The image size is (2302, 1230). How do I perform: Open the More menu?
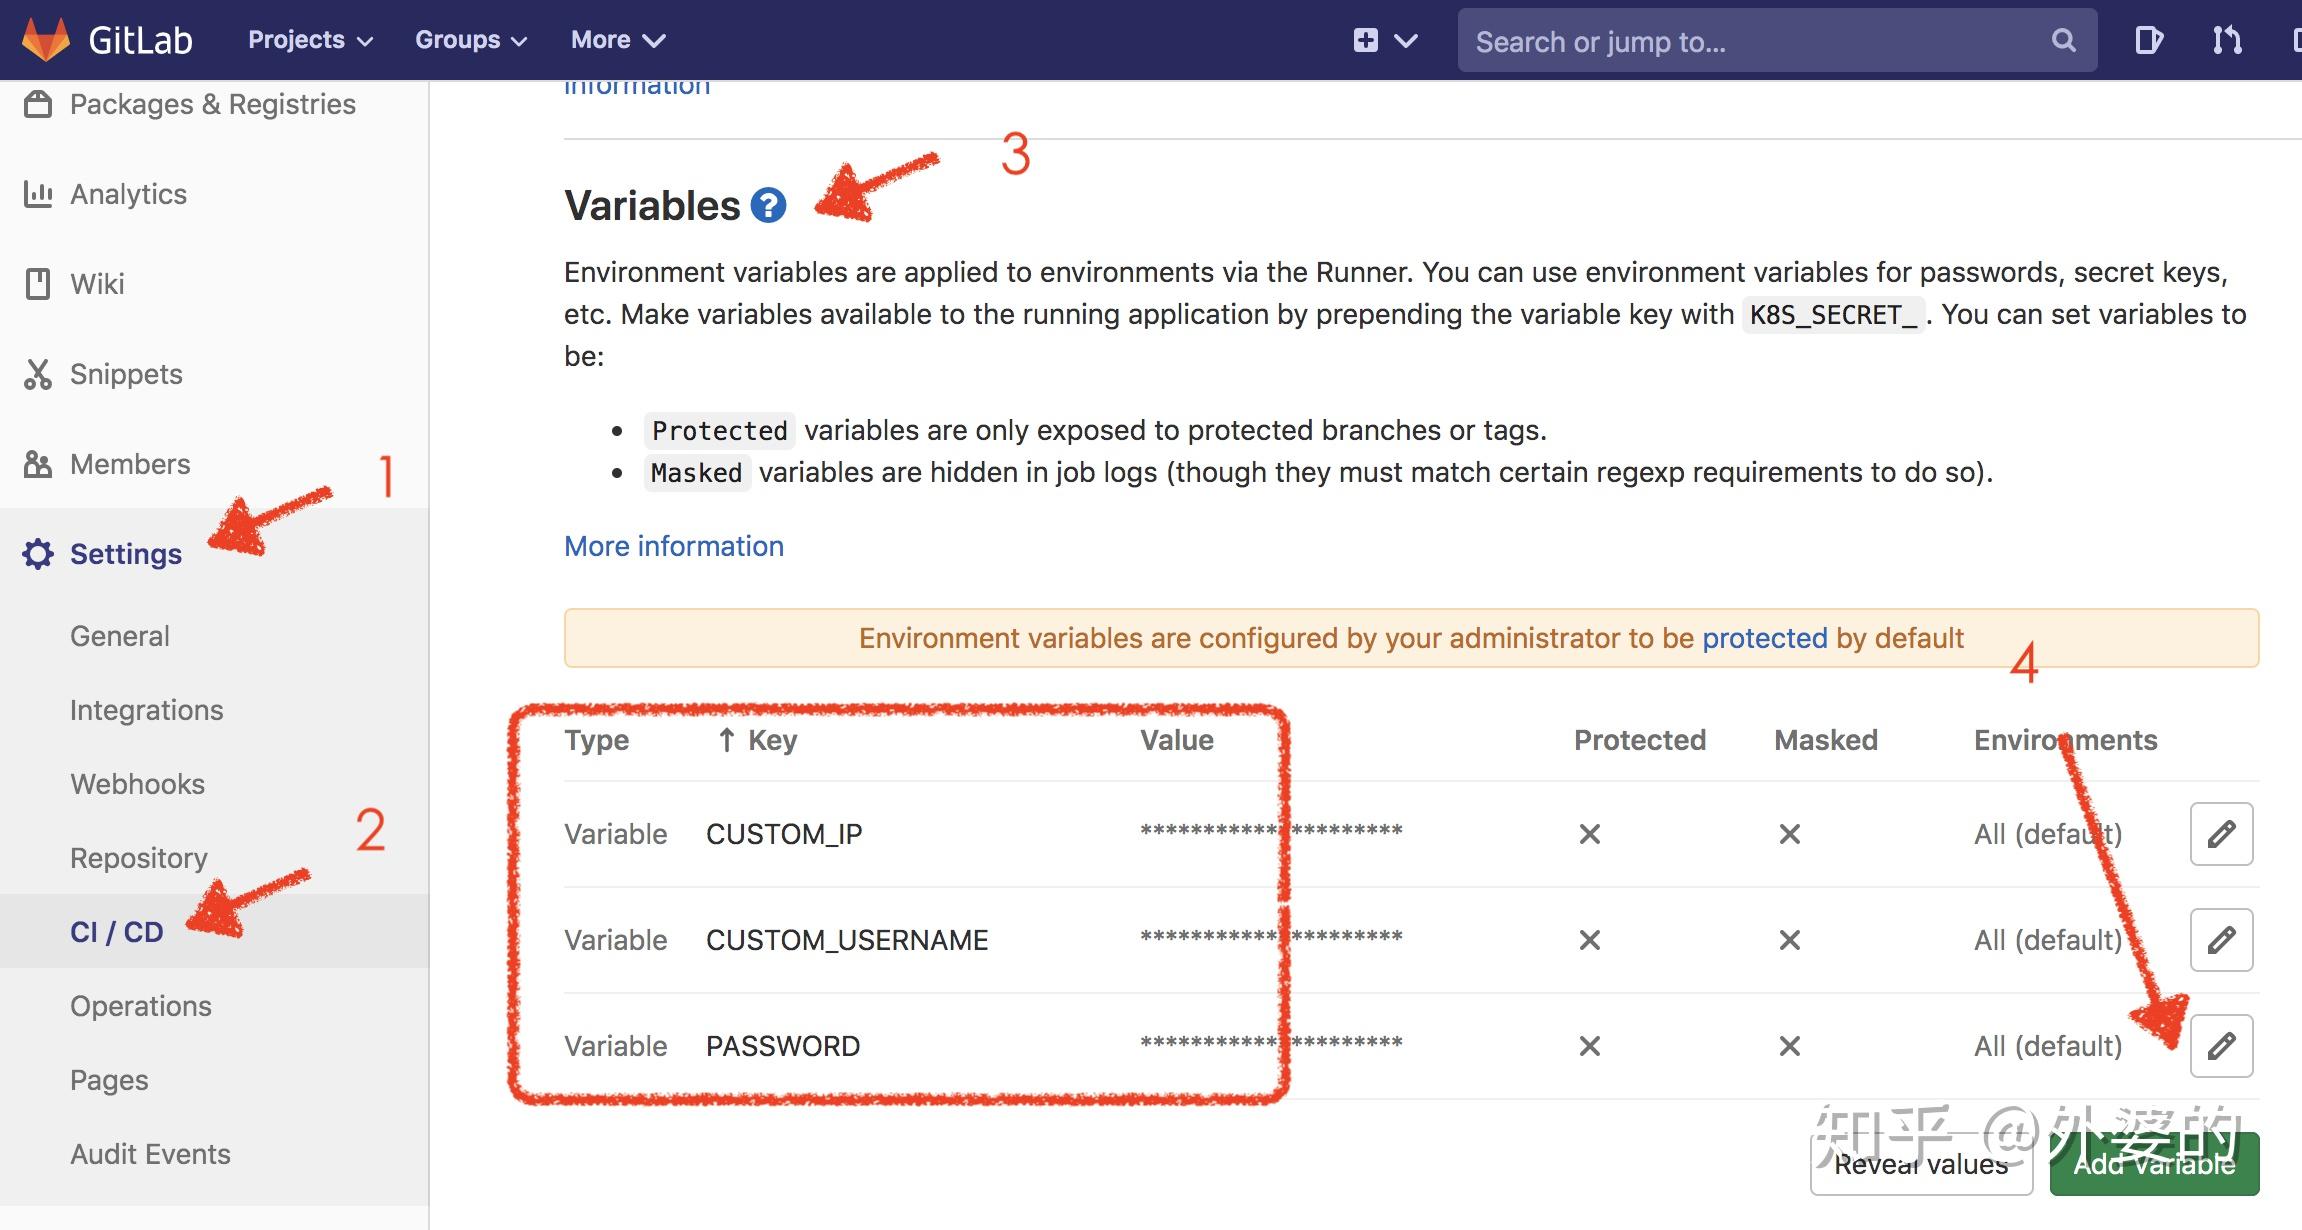coord(616,40)
